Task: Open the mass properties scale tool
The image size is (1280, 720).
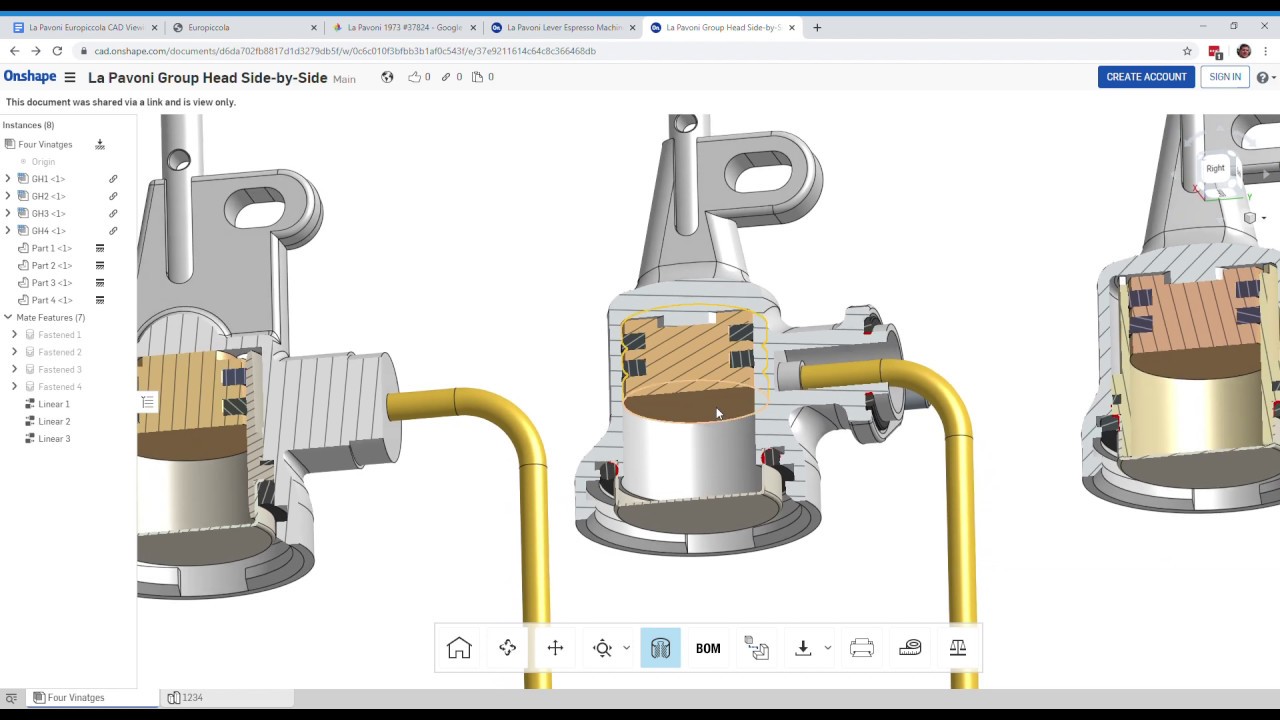Action: point(957,648)
